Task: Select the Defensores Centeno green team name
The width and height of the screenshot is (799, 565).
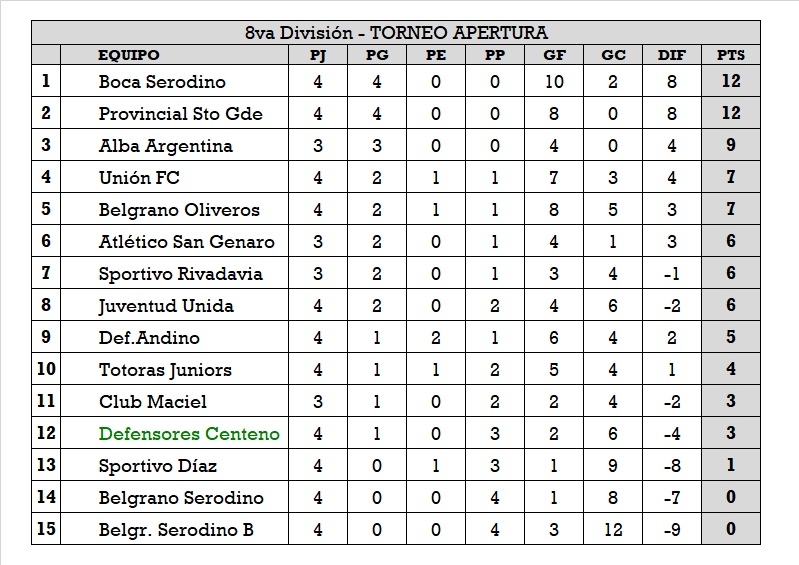Action: tap(189, 434)
